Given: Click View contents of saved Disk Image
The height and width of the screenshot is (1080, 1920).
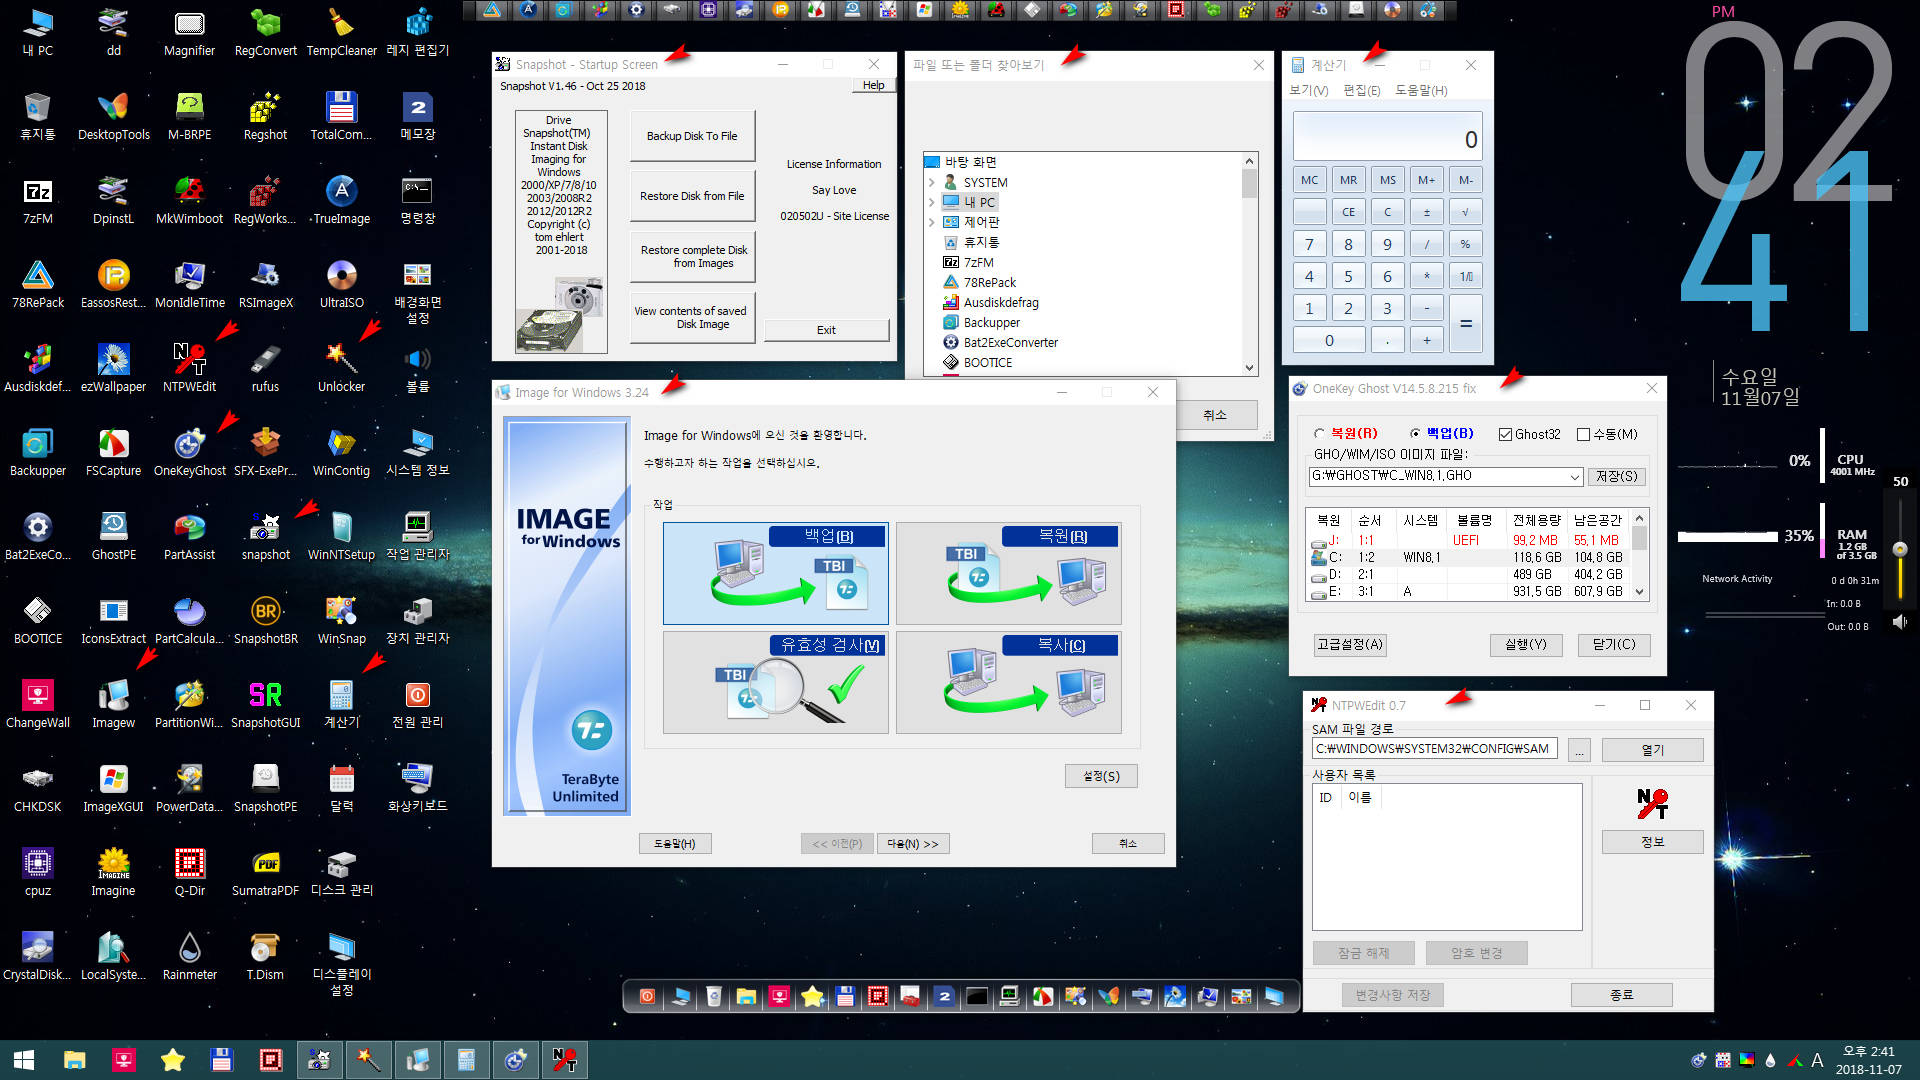Looking at the screenshot, I should (x=692, y=318).
